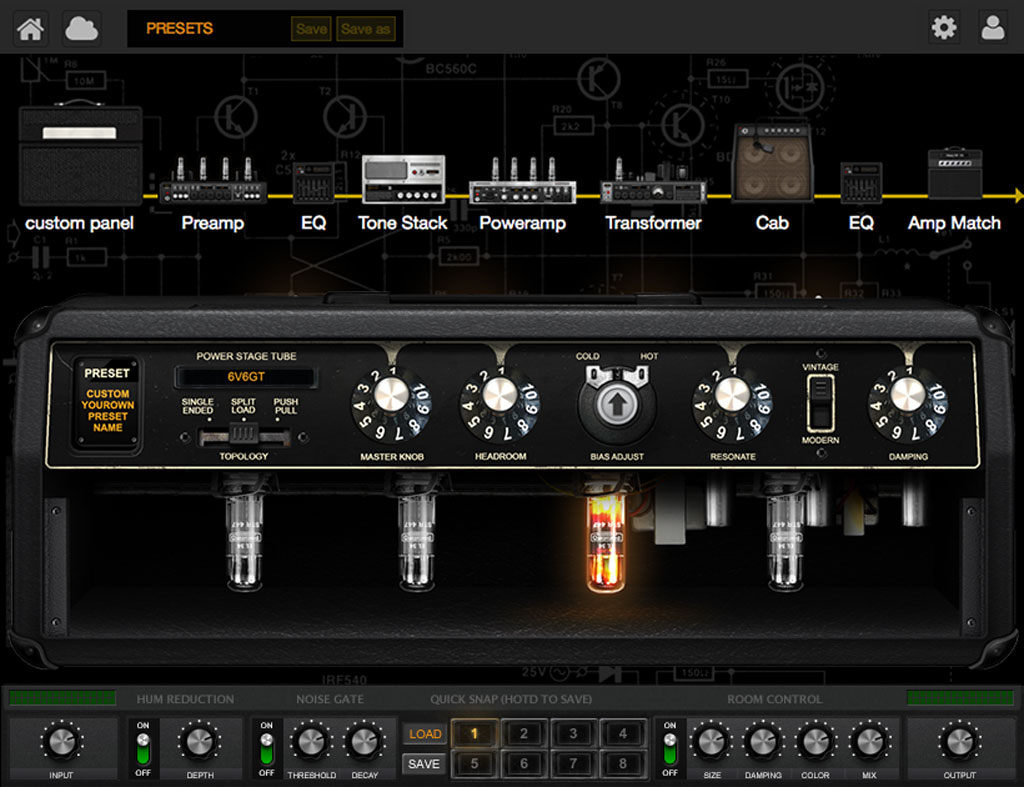1024x787 pixels.
Task: Click the Noise Gate Decay knob
Action: (365, 742)
